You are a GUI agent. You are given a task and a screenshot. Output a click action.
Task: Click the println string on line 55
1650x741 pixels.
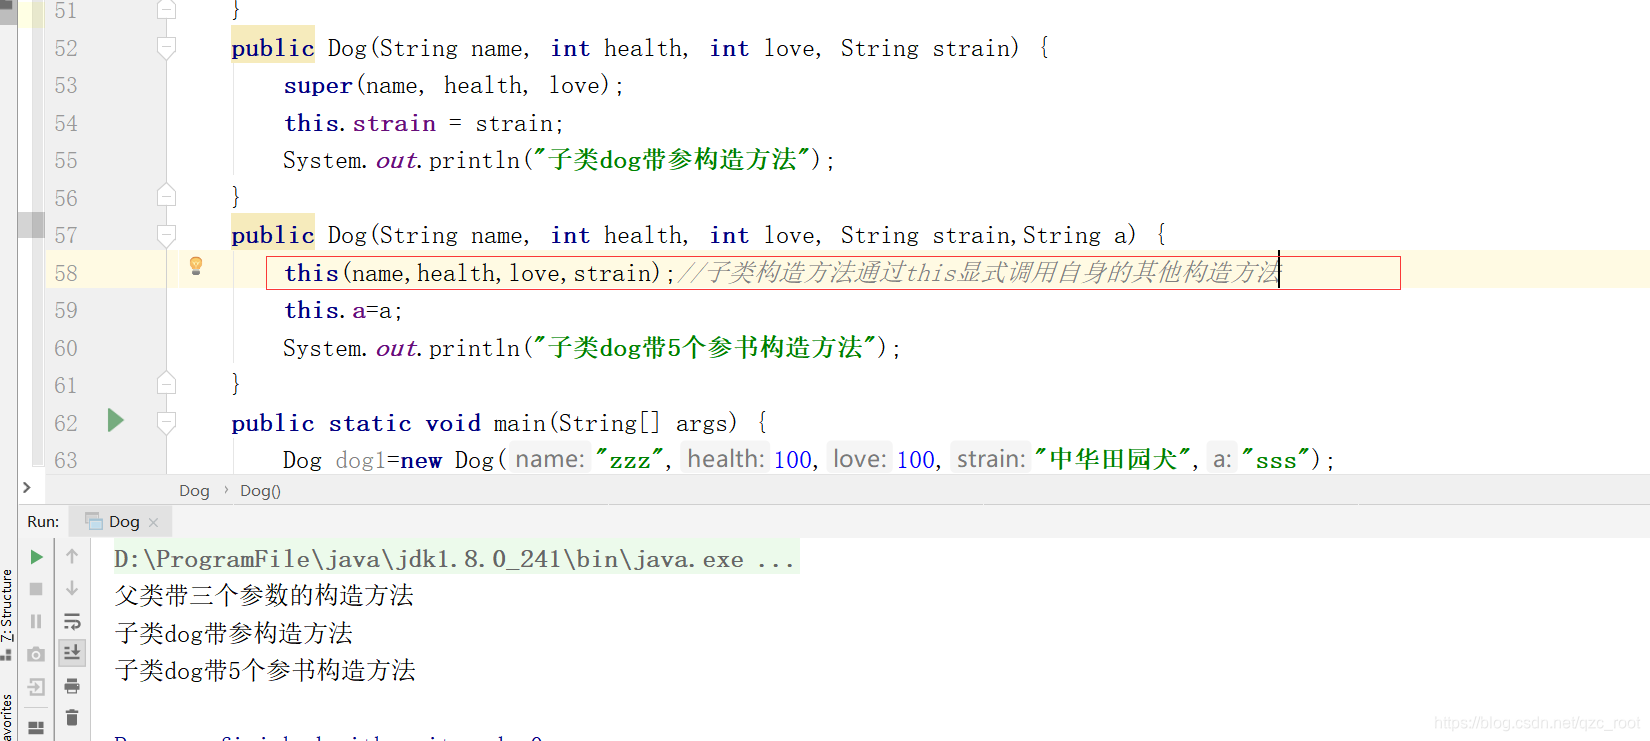[x=671, y=160]
